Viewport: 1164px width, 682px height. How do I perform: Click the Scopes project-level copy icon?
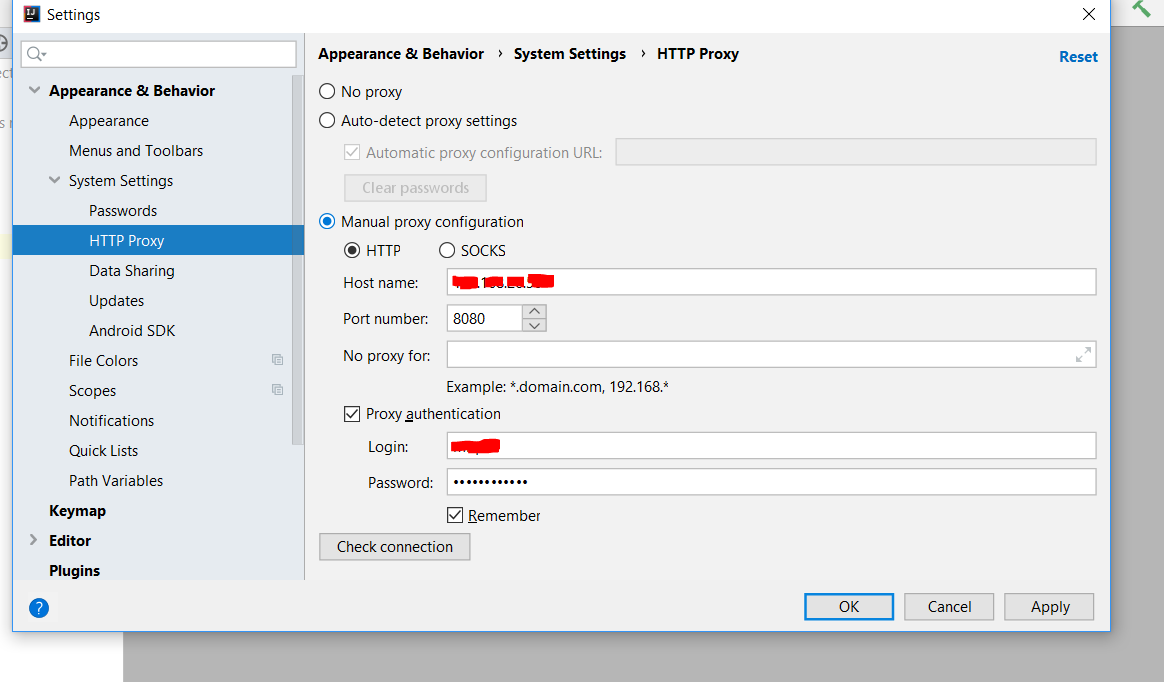click(278, 390)
